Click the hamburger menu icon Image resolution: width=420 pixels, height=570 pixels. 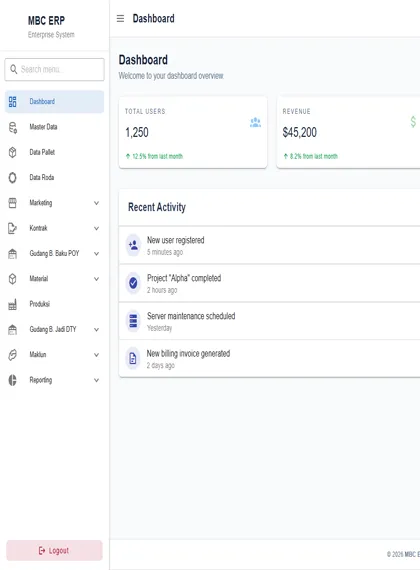[x=120, y=18]
